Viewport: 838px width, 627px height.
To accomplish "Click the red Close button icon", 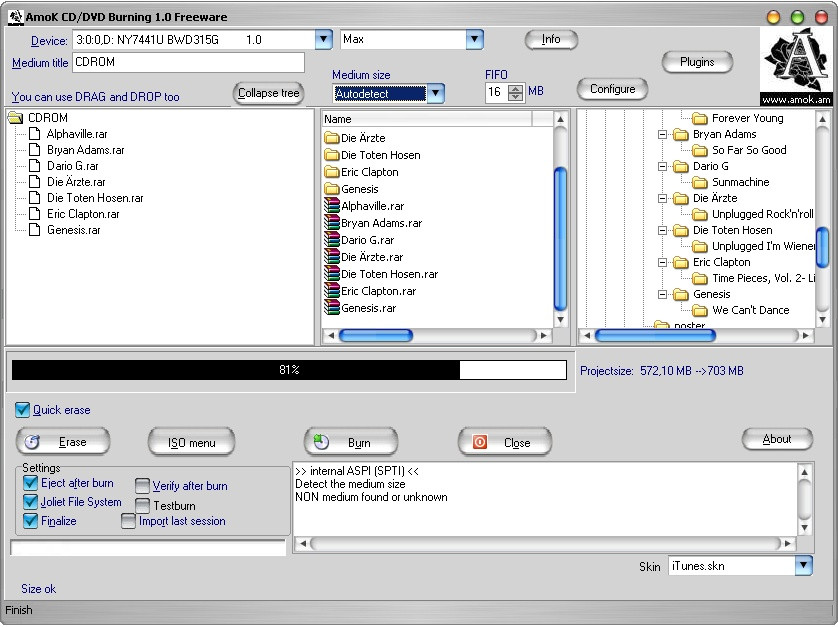I will click(x=479, y=442).
